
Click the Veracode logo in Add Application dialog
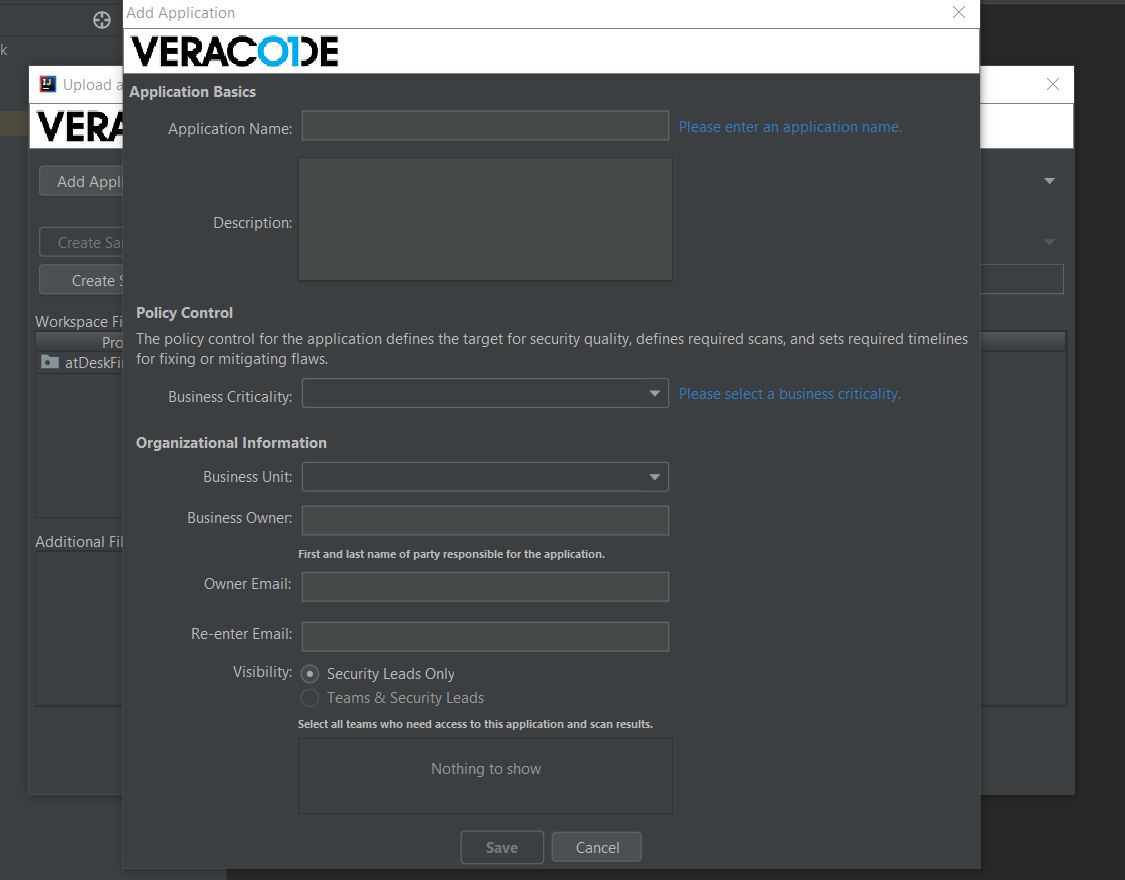click(x=235, y=51)
